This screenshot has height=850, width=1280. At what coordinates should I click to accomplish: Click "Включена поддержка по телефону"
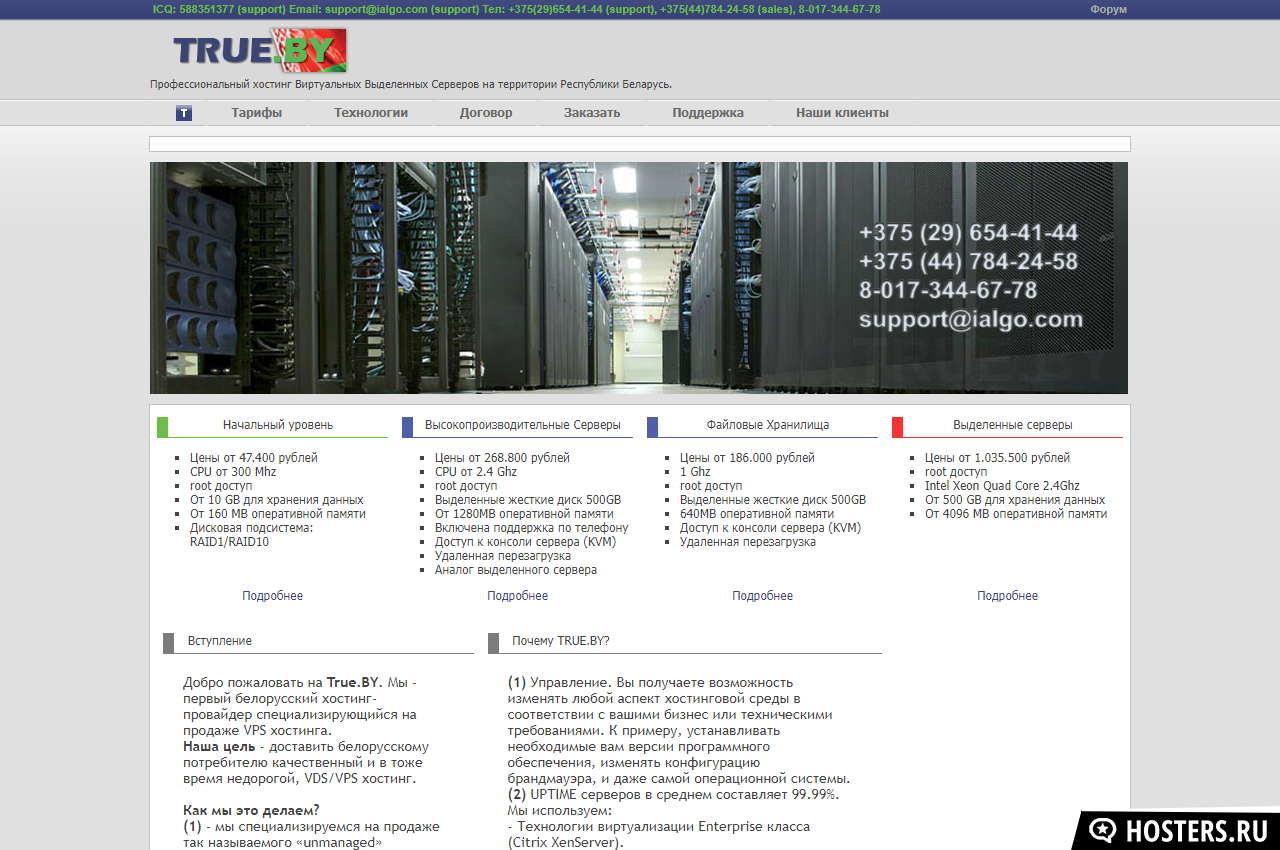pyautogui.click(x=532, y=528)
